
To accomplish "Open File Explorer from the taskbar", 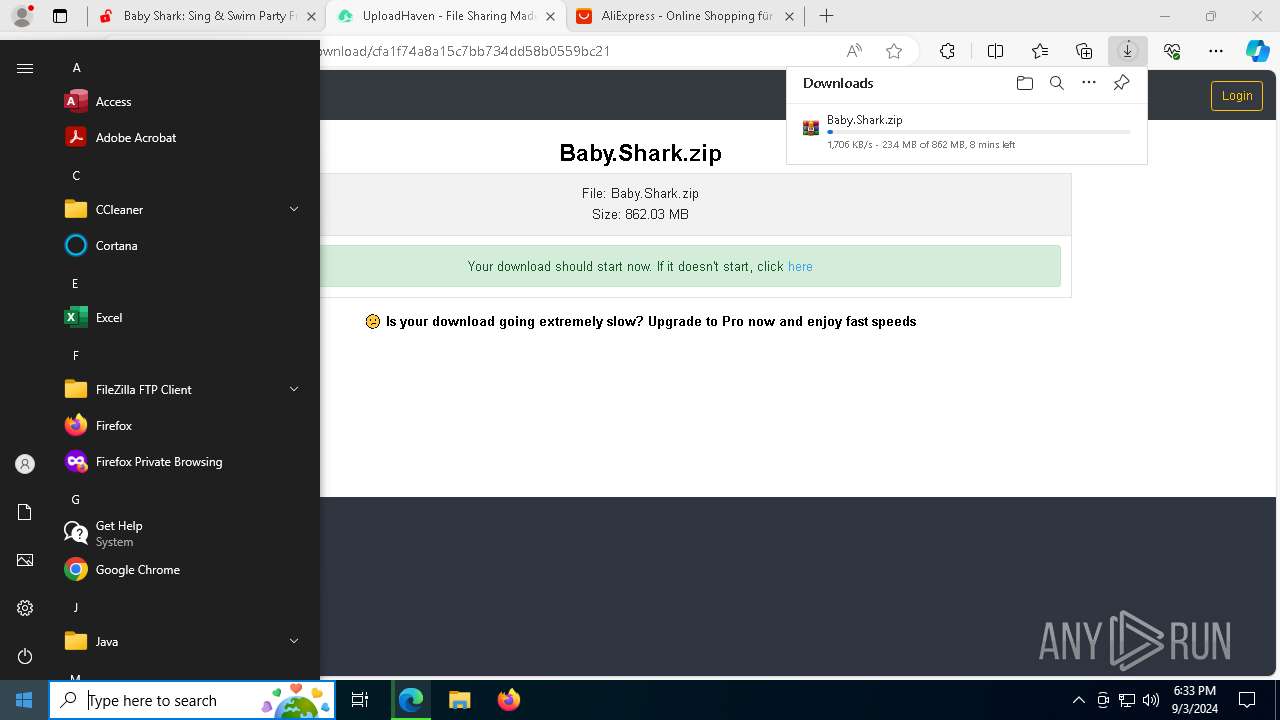I will pyautogui.click(x=459, y=700).
